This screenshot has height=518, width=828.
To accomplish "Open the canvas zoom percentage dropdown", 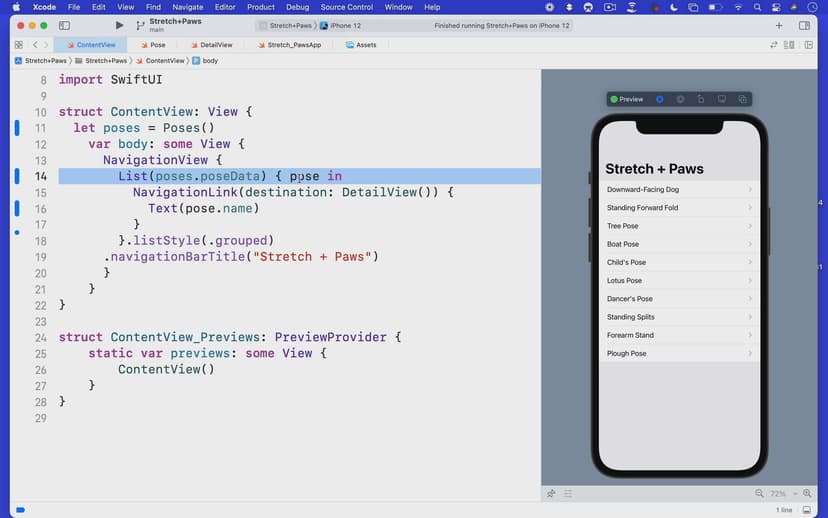I will pos(780,494).
